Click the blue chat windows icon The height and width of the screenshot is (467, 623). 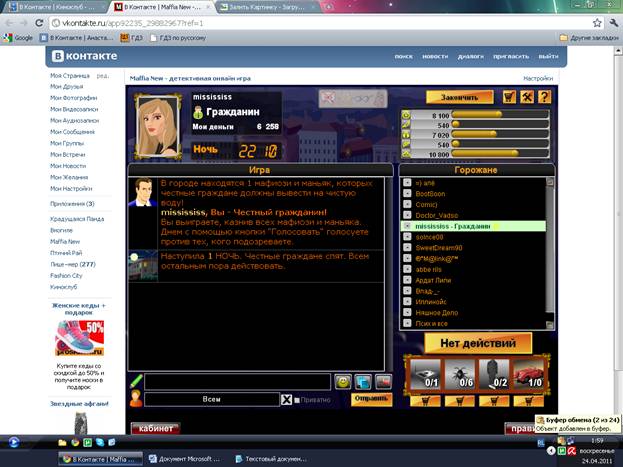(363, 382)
